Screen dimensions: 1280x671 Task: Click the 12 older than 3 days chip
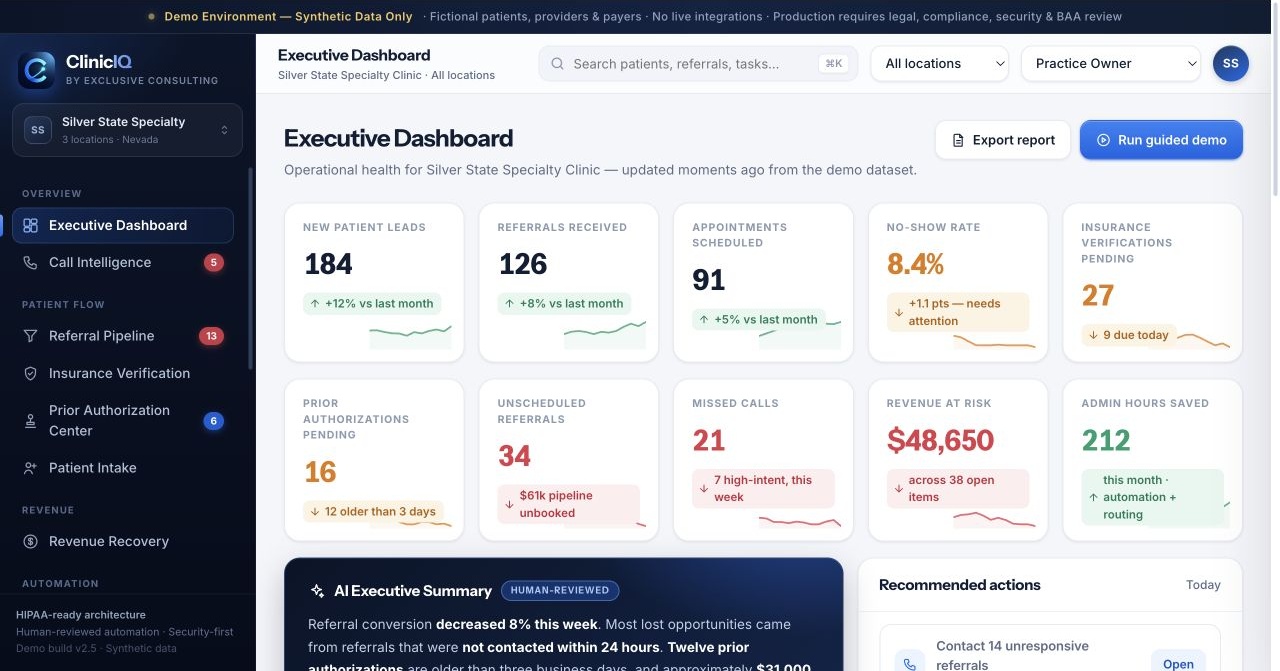pyautogui.click(x=373, y=512)
